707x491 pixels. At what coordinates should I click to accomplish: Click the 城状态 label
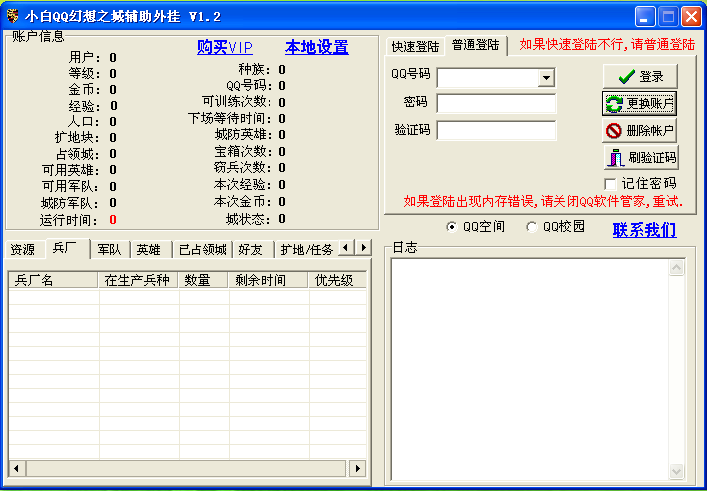coord(249,220)
